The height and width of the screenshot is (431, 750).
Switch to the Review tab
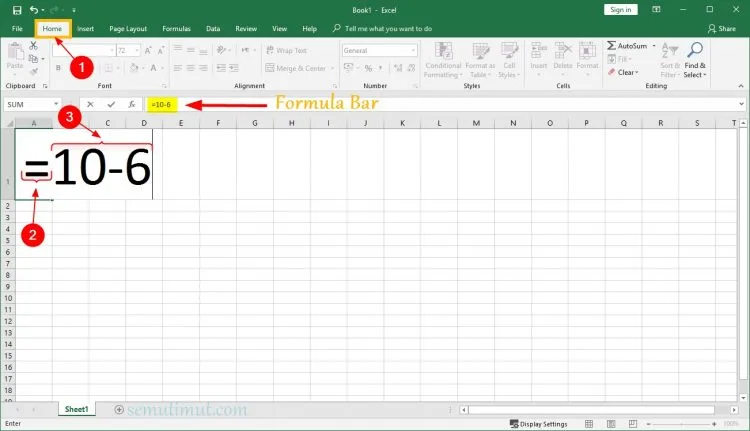click(246, 29)
